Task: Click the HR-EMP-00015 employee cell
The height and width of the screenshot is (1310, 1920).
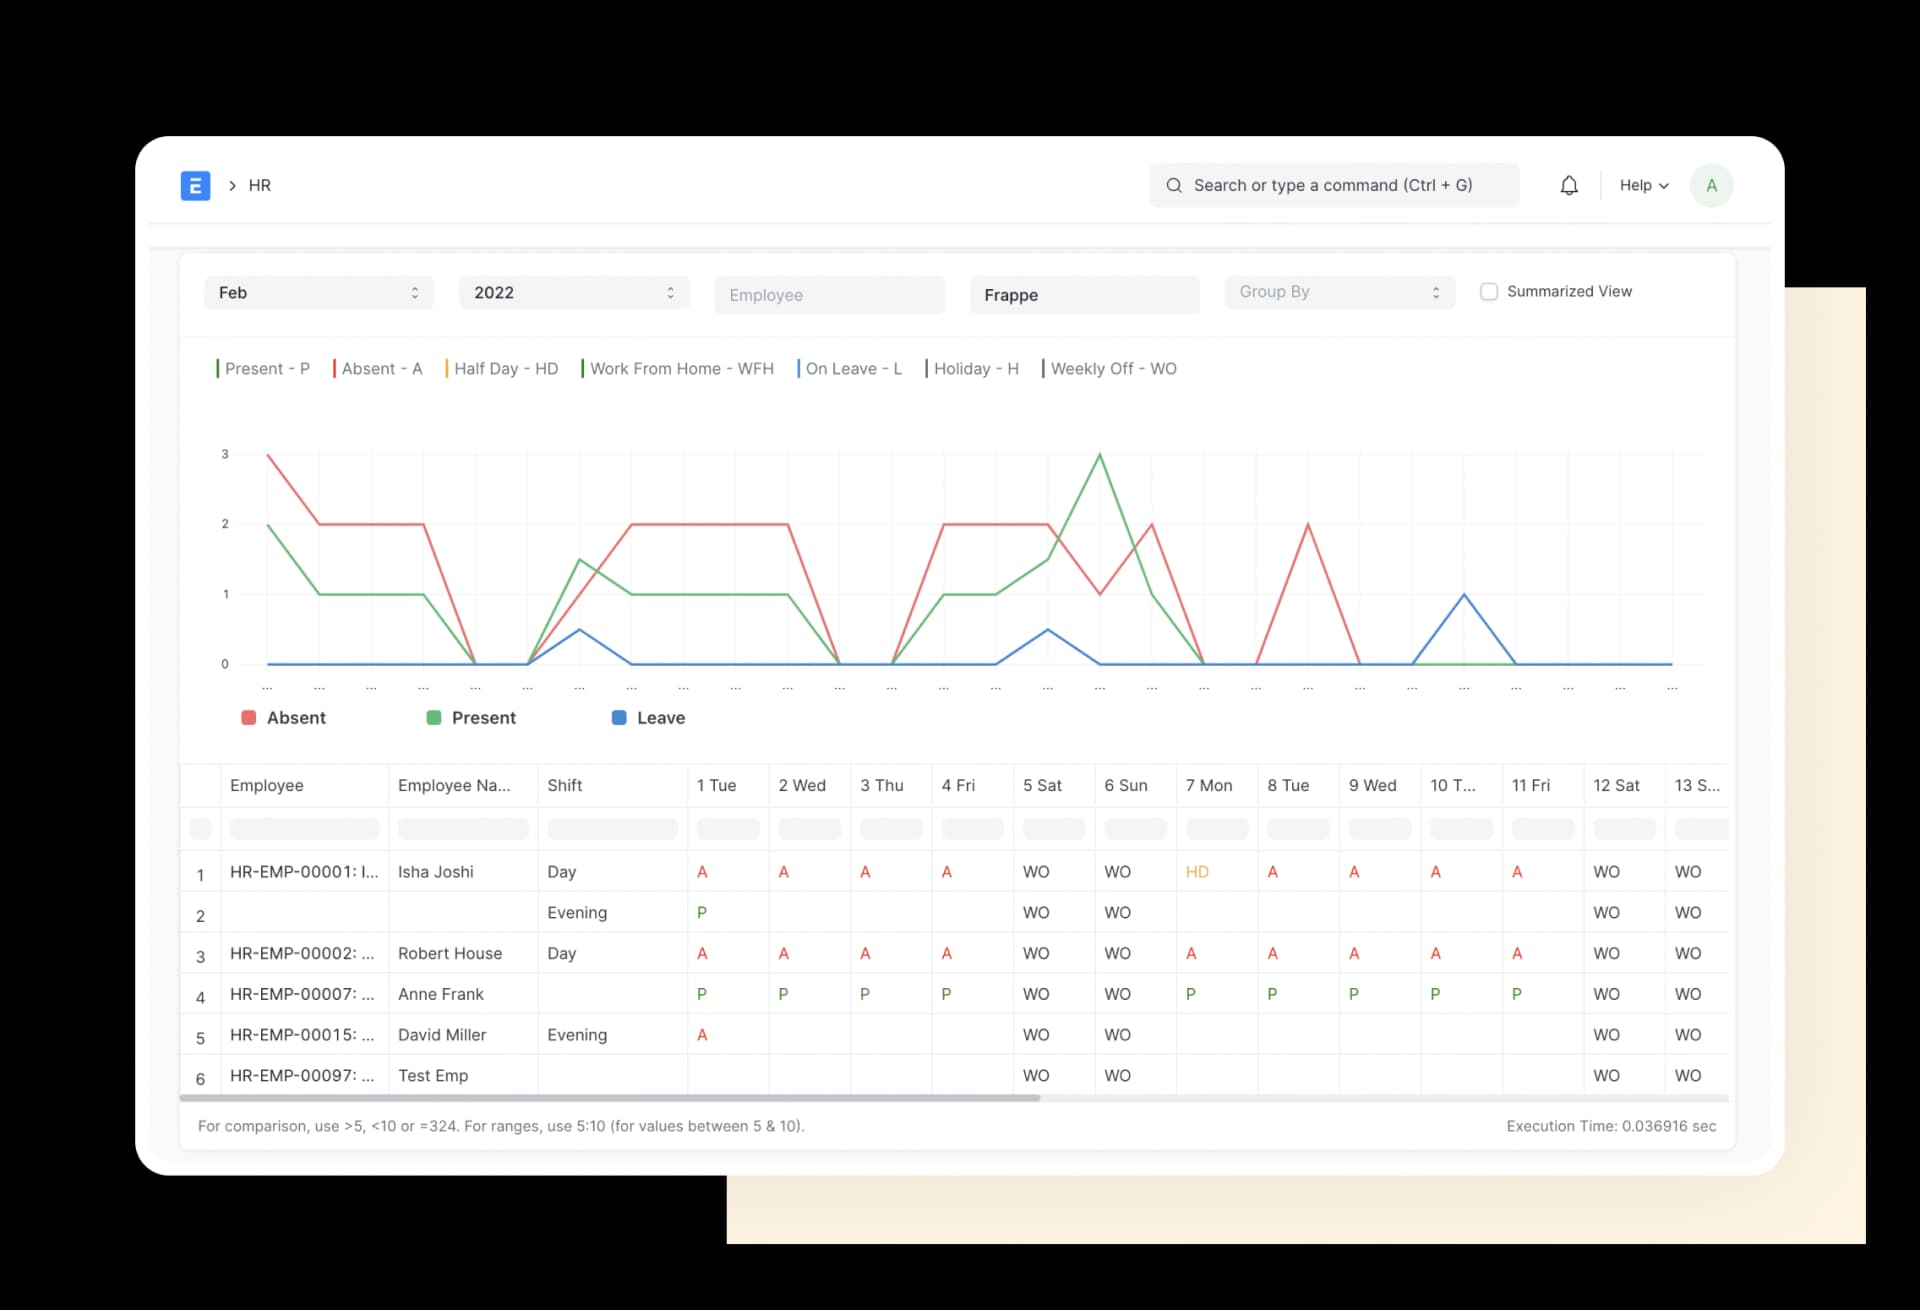Action: tap(304, 1035)
